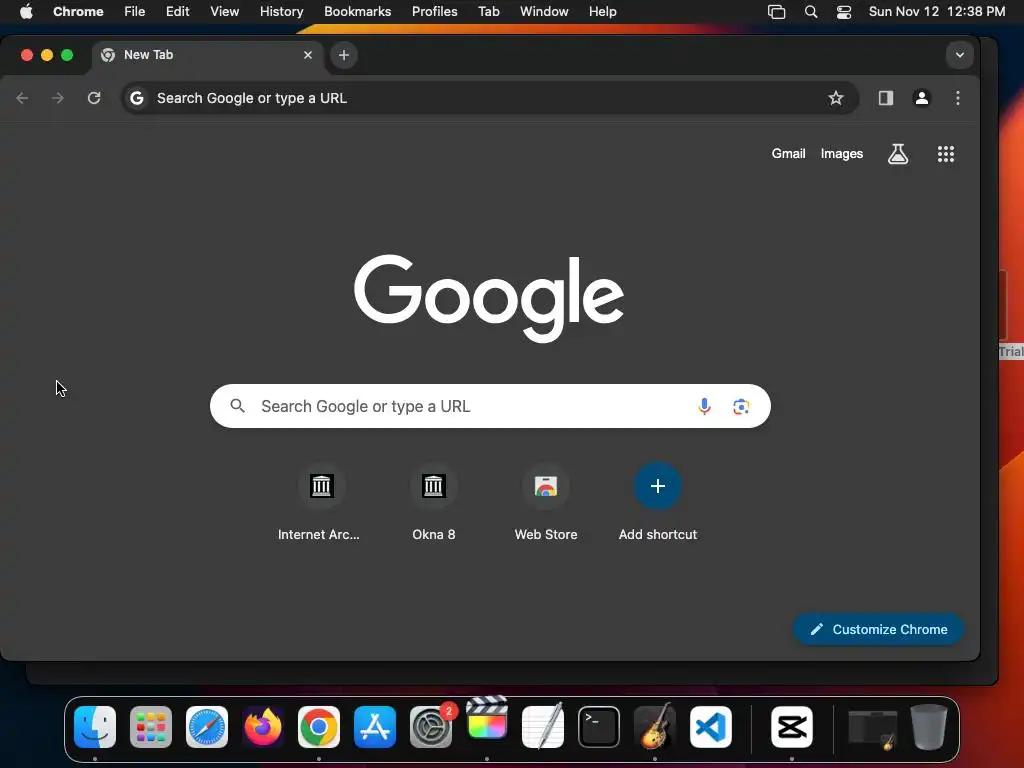1024x768 pixels.
Task: Open the Images link
Action: 842,153
